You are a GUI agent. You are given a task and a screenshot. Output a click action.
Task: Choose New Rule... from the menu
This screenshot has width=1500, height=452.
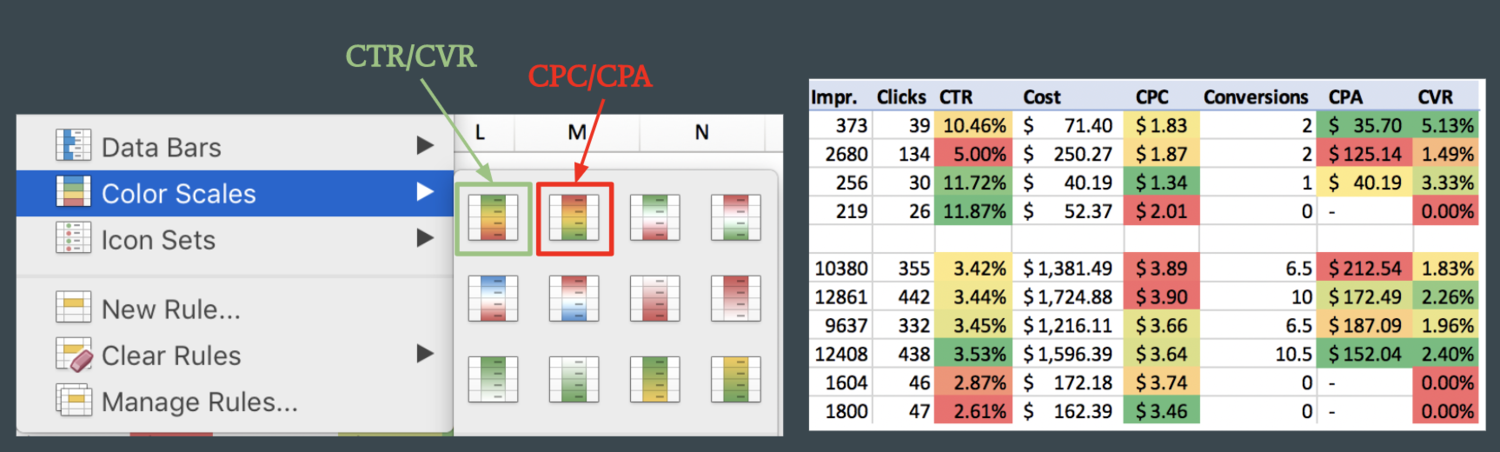pyautogui.click(x=235, y=309)
